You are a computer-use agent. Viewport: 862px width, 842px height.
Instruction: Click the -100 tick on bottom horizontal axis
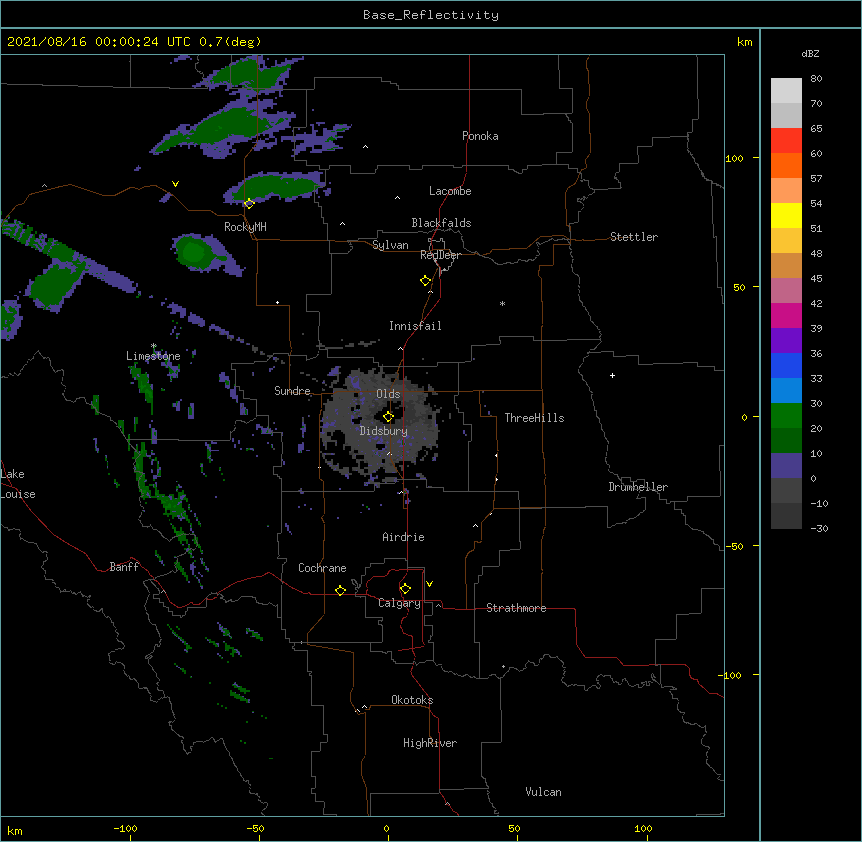click(x=125, y=828)
